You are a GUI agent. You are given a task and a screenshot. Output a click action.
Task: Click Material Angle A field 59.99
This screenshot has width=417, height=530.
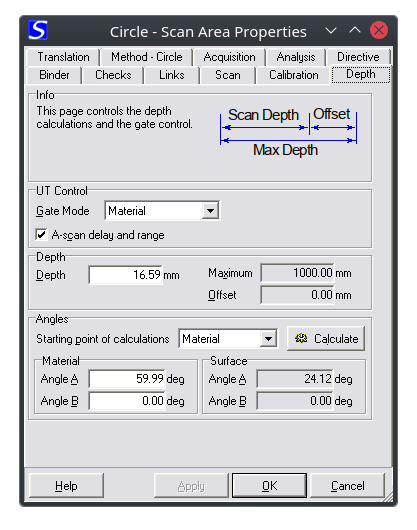[127, 379]
